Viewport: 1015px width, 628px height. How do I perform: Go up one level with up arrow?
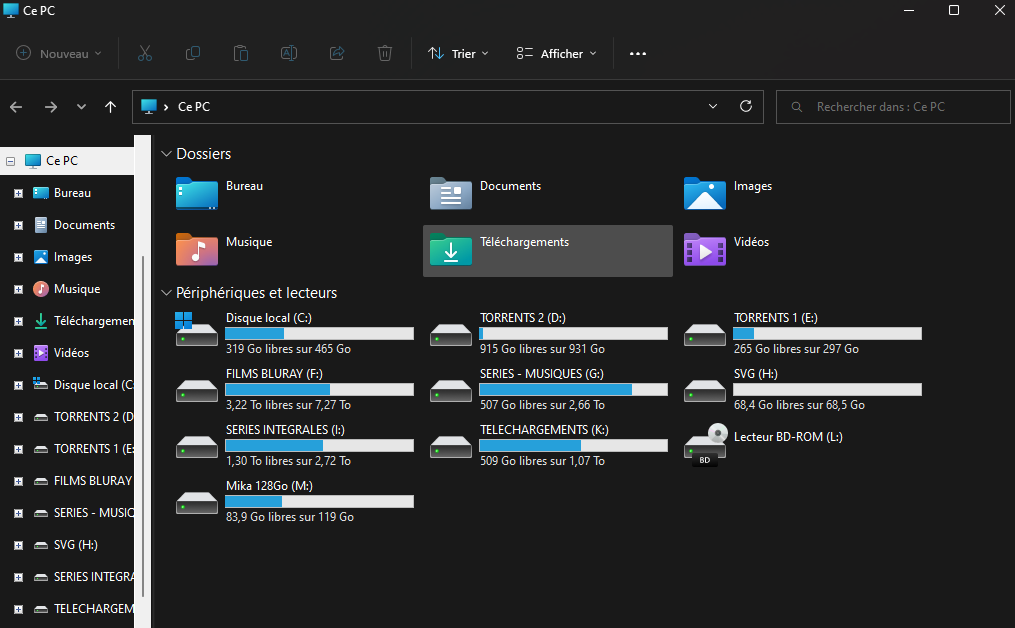pyautogui.click(x=110, y=107)
